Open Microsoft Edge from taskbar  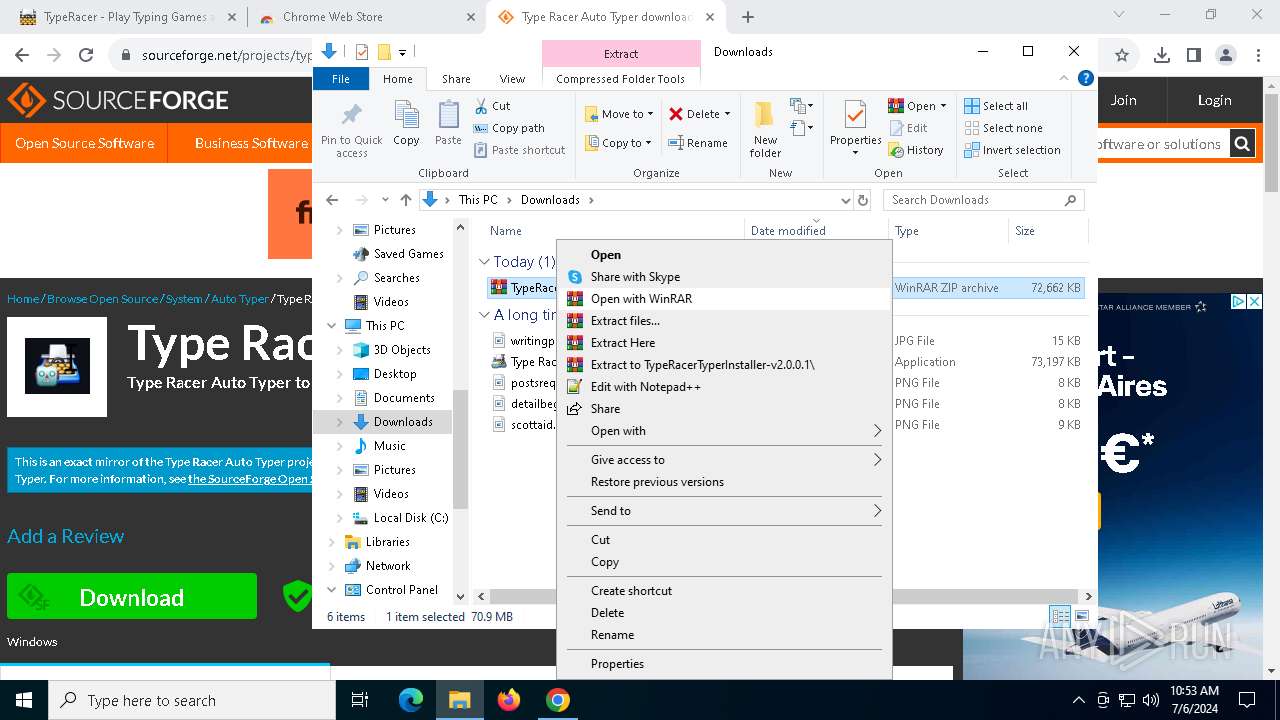(x=411, y=700)
